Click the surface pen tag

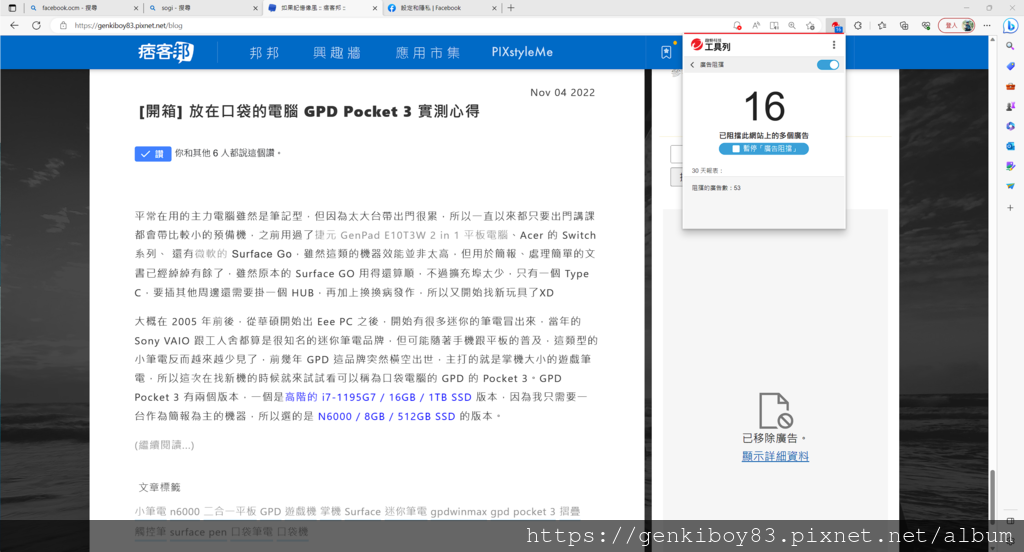(x=198, y=532)
